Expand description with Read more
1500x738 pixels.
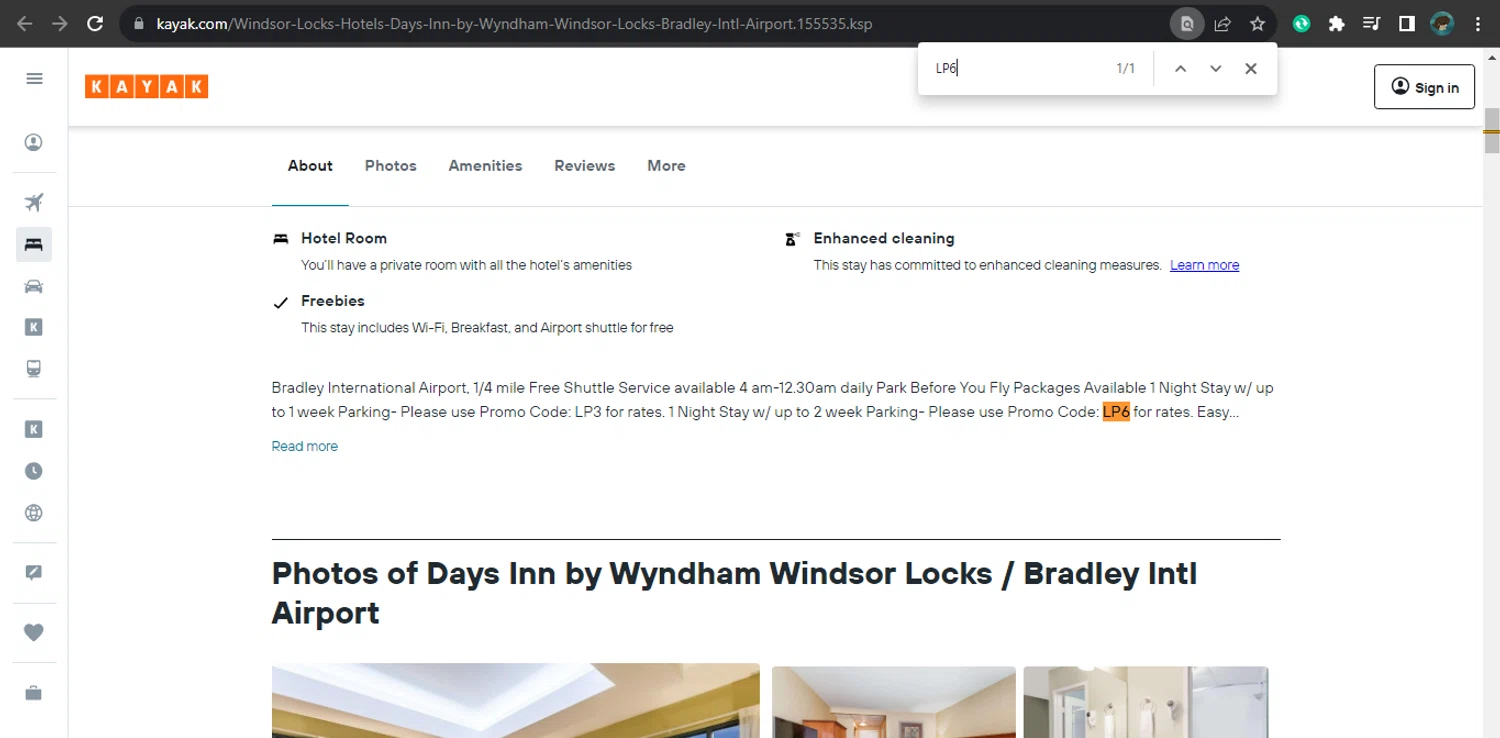(x=305, y=446)
